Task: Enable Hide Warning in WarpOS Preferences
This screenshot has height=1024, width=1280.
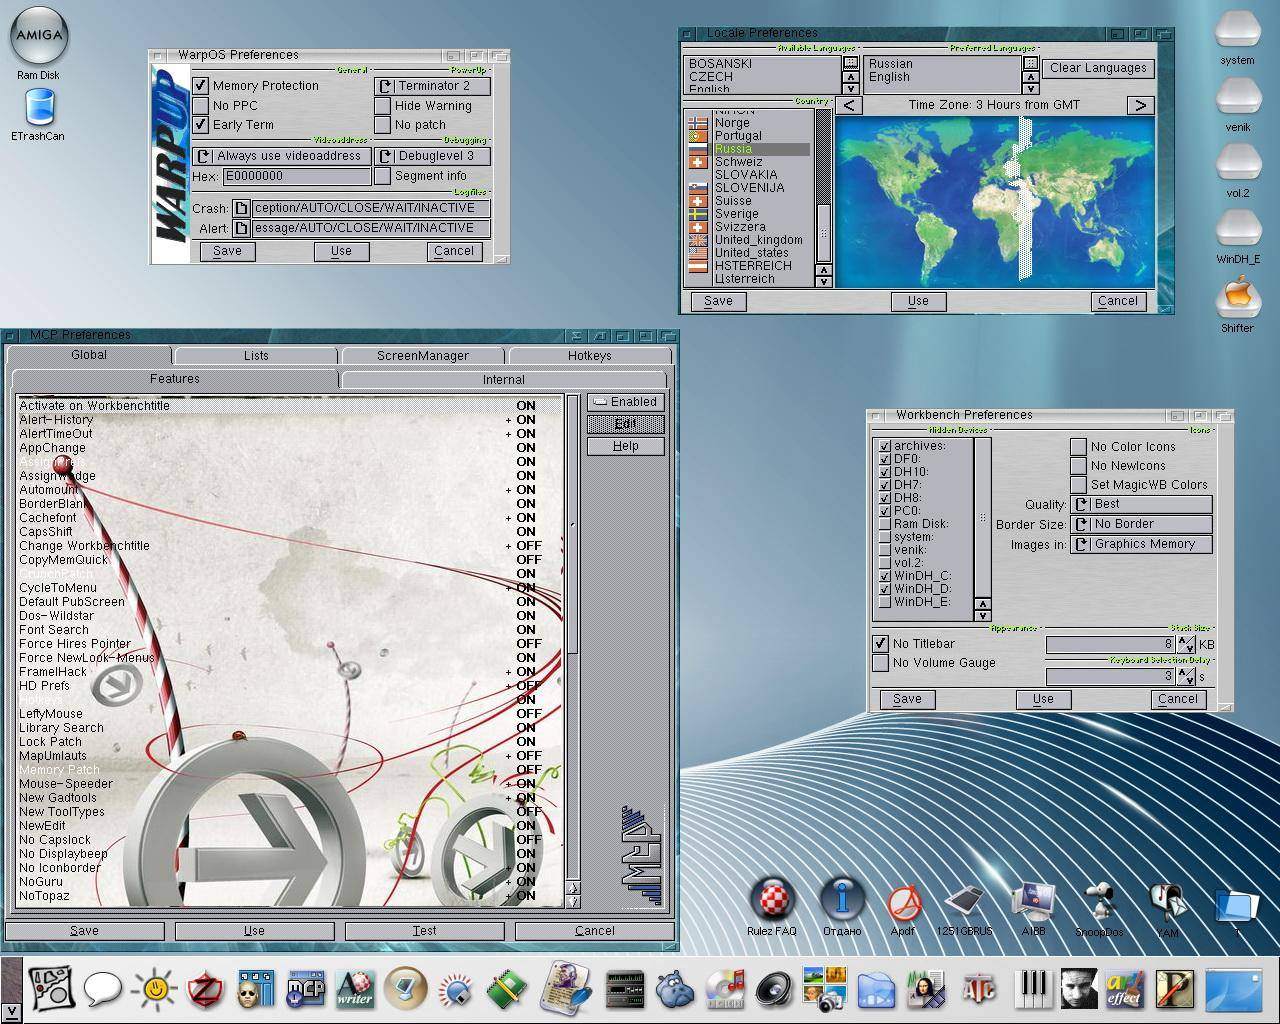Action: [x=382, y=105]
